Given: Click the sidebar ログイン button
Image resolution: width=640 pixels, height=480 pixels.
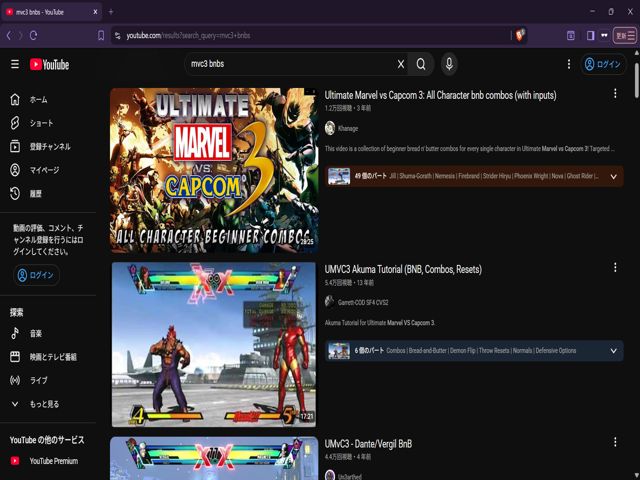Looking at the screenshot, I should [36, 275].
